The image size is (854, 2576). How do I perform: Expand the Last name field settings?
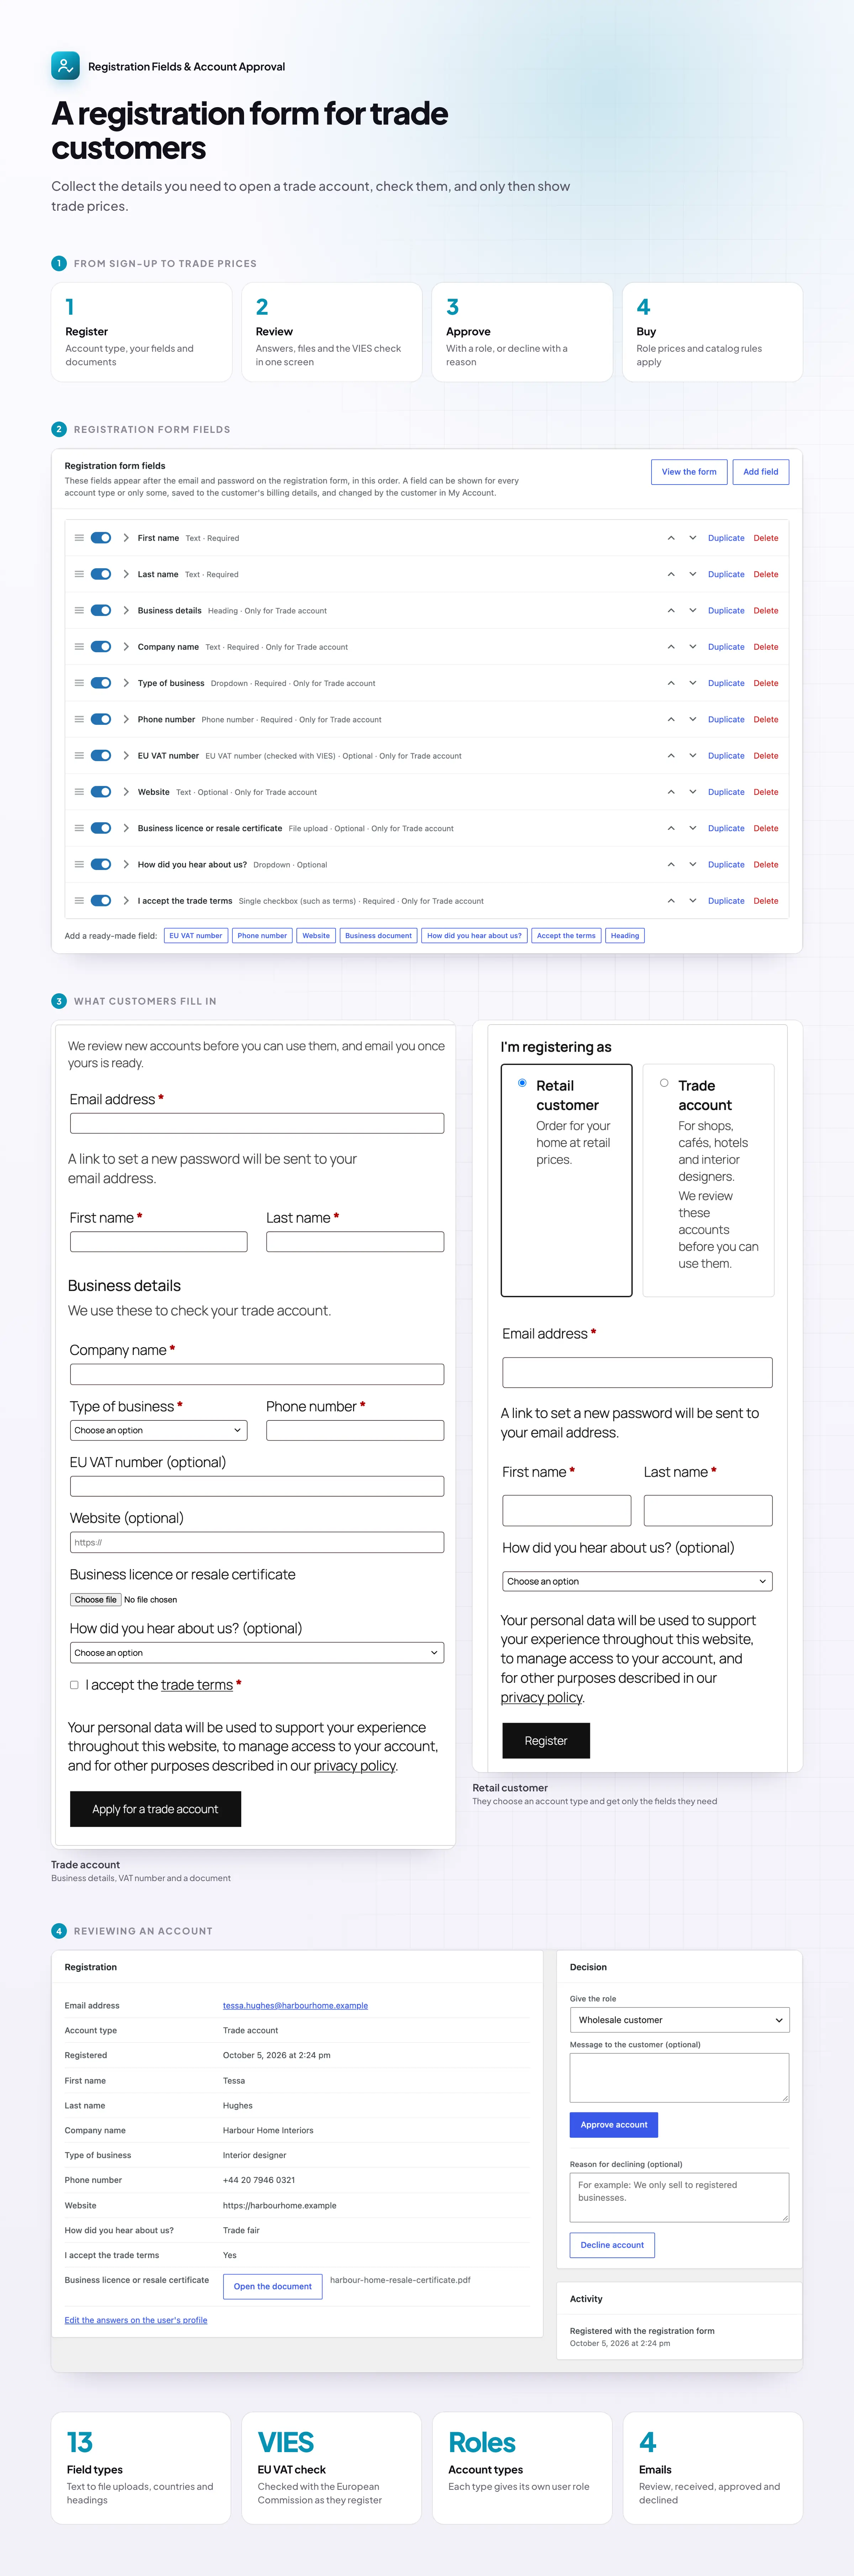[x=126, y=574]
